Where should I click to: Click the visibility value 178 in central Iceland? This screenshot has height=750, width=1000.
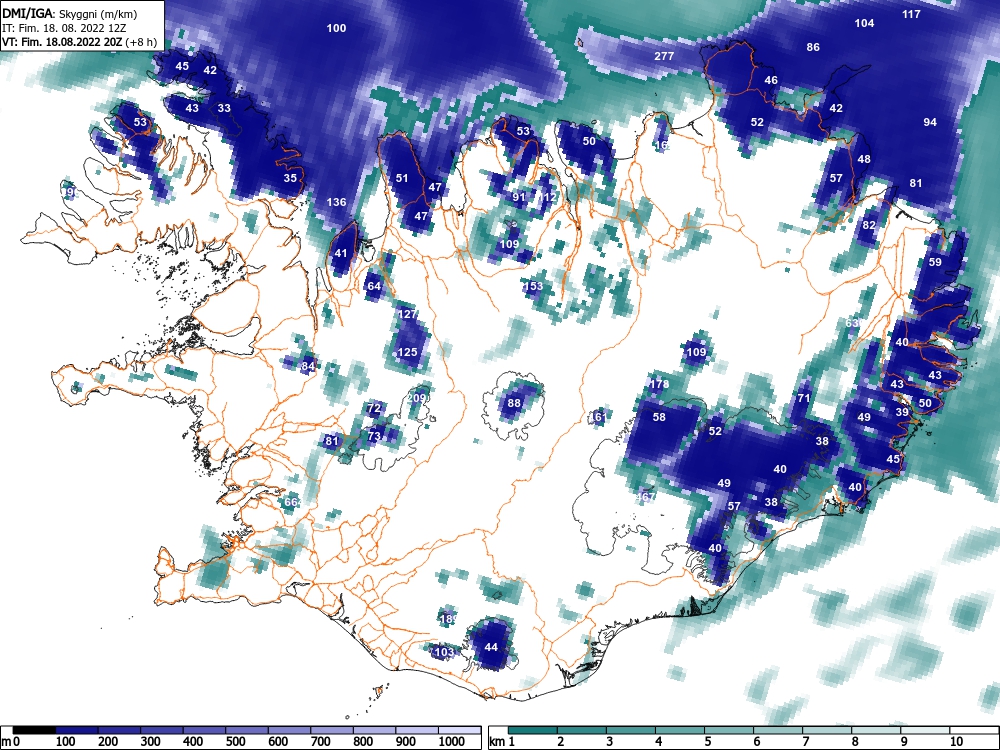659,384
